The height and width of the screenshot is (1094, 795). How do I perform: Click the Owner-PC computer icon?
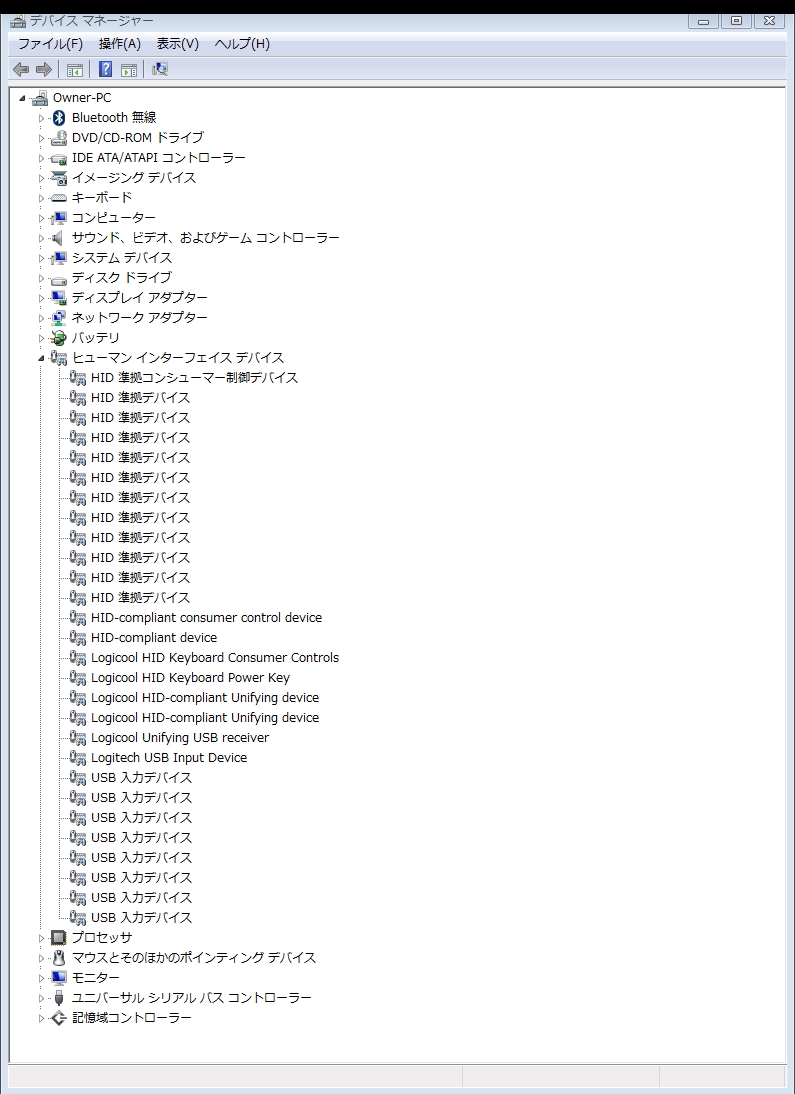pos(40,98)
